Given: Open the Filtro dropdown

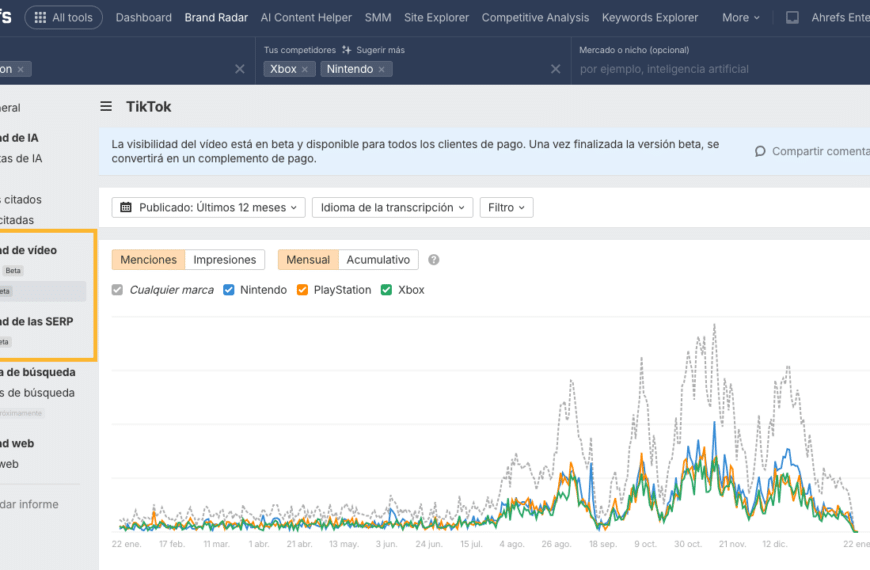Looking at the screenshot, I should [506, 207].
